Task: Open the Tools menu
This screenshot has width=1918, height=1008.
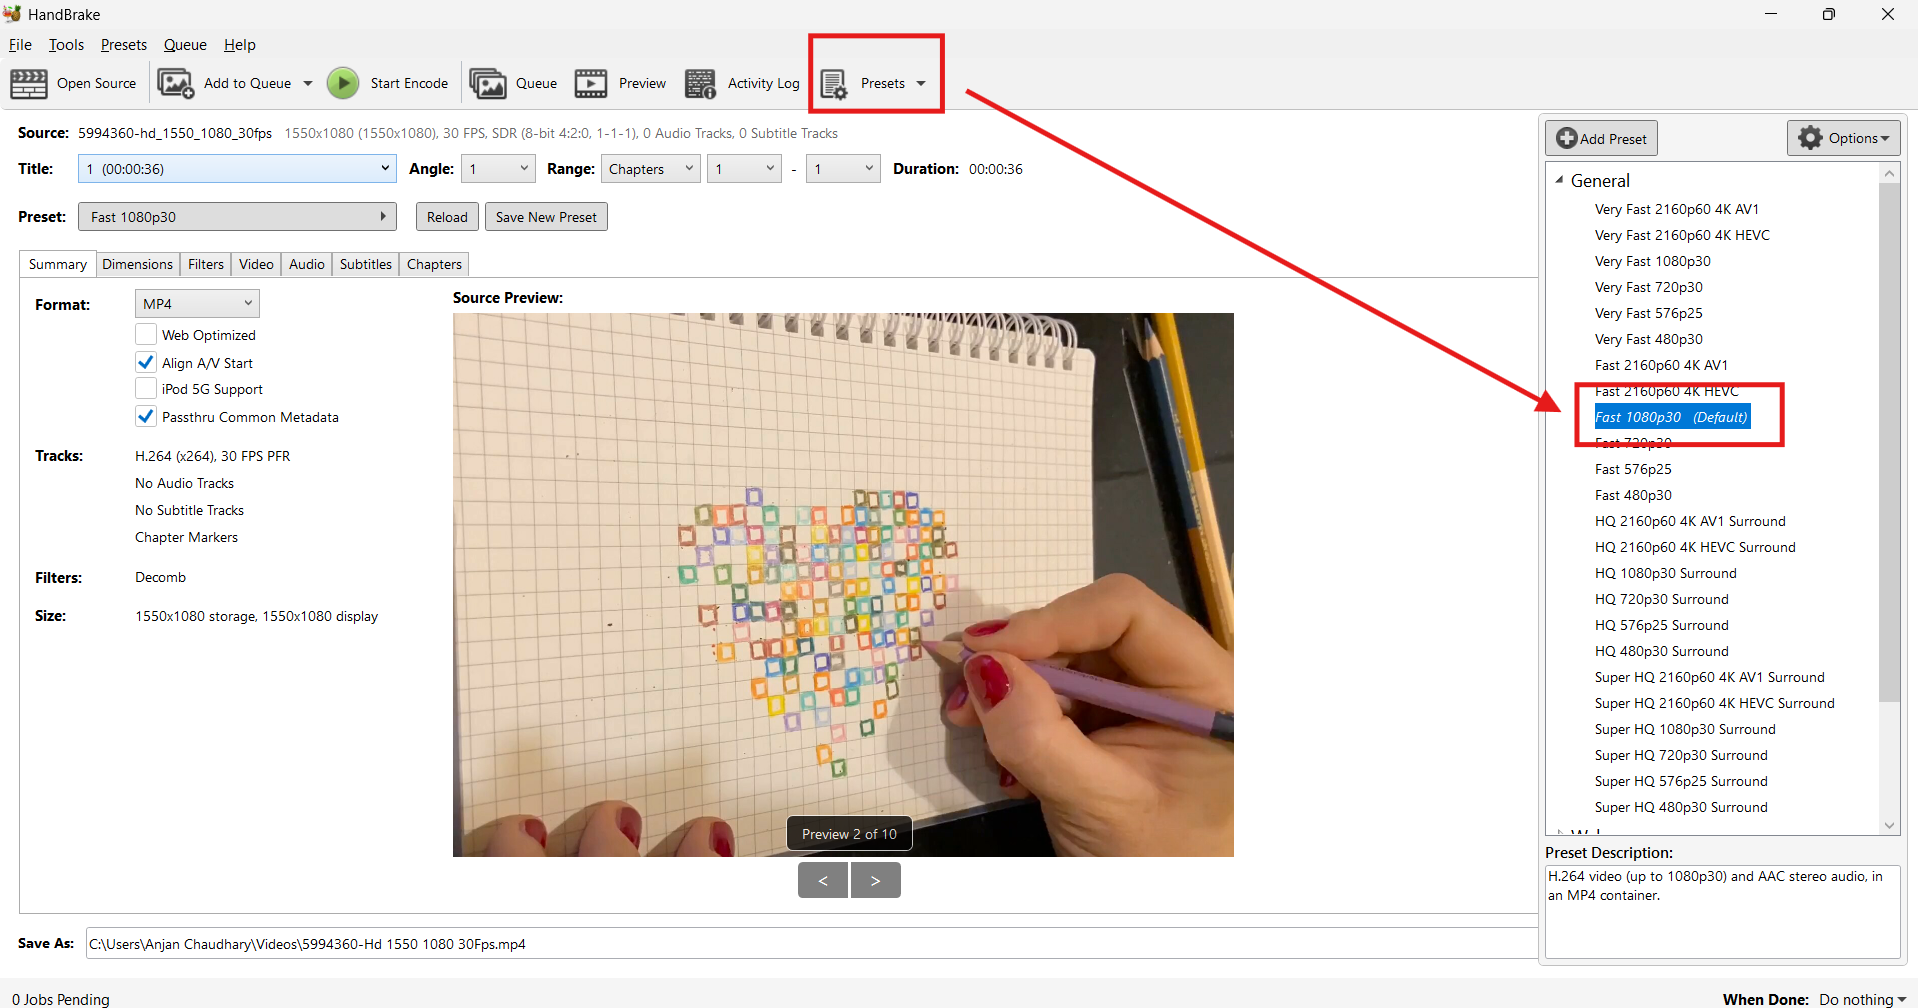Action: click(66, 45)
